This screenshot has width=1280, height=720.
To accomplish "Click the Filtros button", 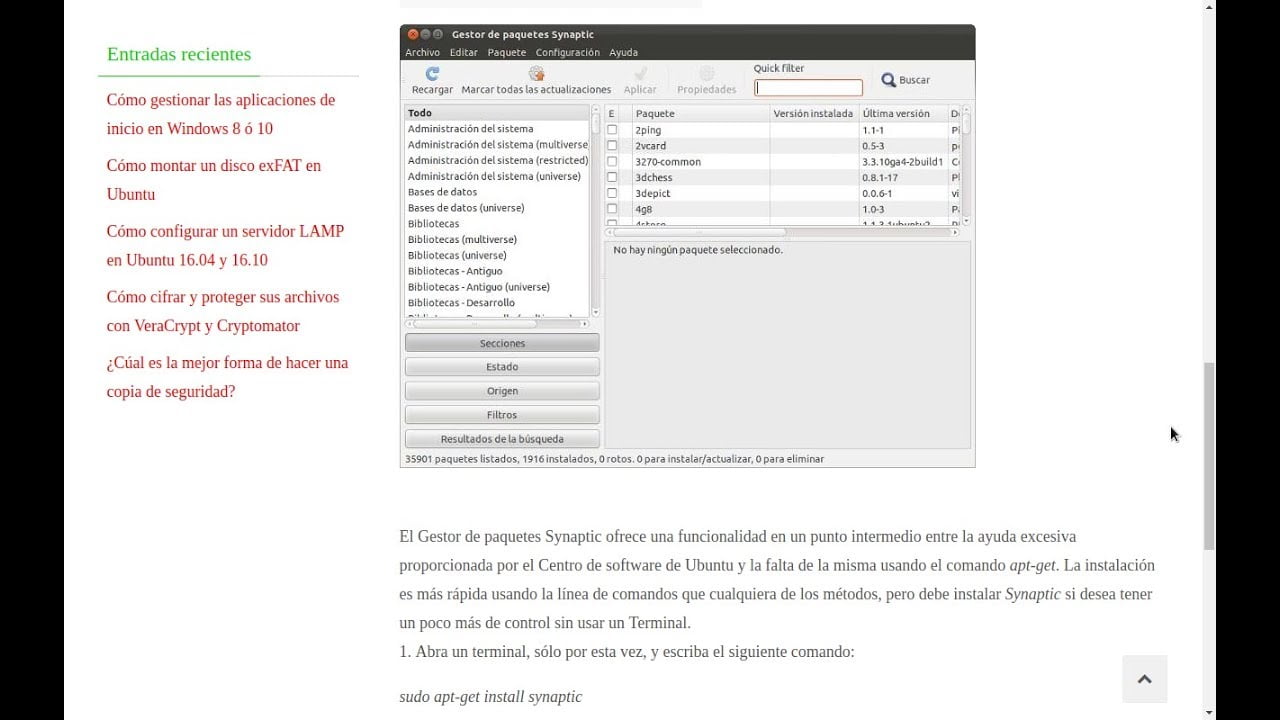I will pos(502,415).
